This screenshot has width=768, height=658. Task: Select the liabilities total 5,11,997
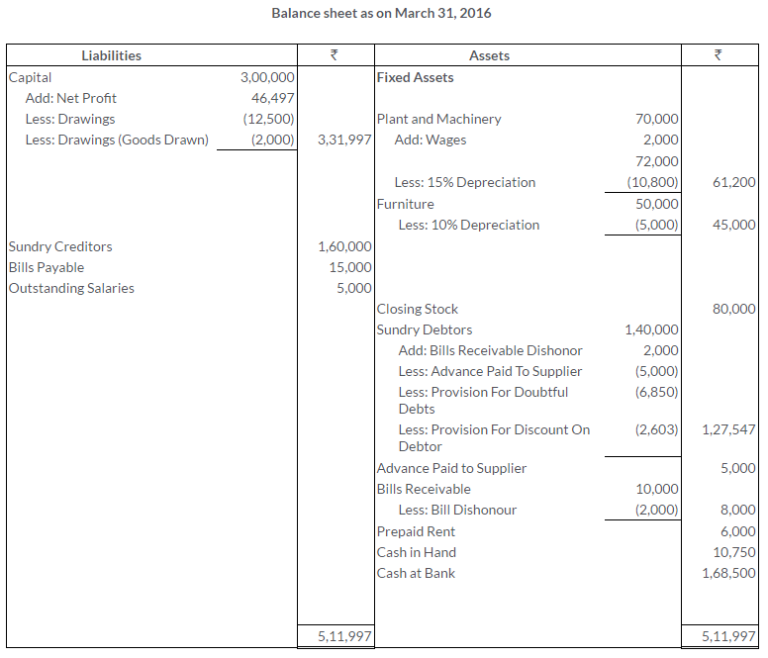coord(344,636)
